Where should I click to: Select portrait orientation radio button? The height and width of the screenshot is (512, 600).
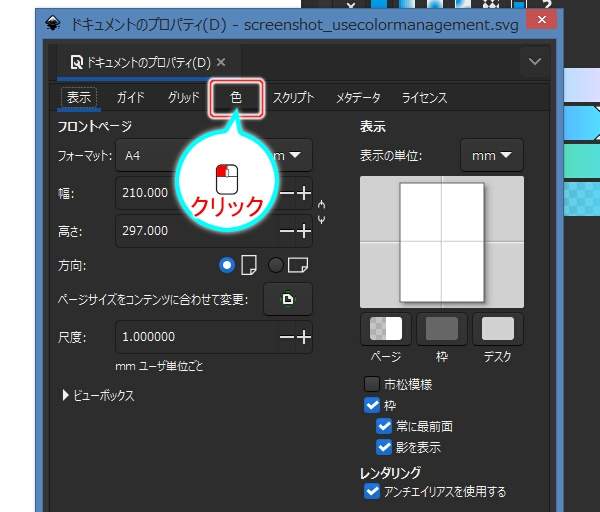click(x=227, y=265)
